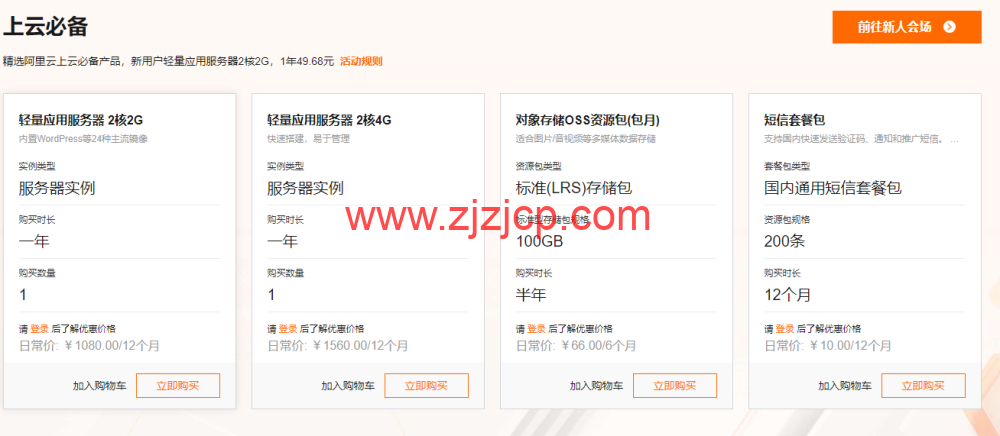The height and width of the screenshot is (436, 1000).
Task: Click 一年 duration in 2核4G card
Action: (x=283, y=242)
